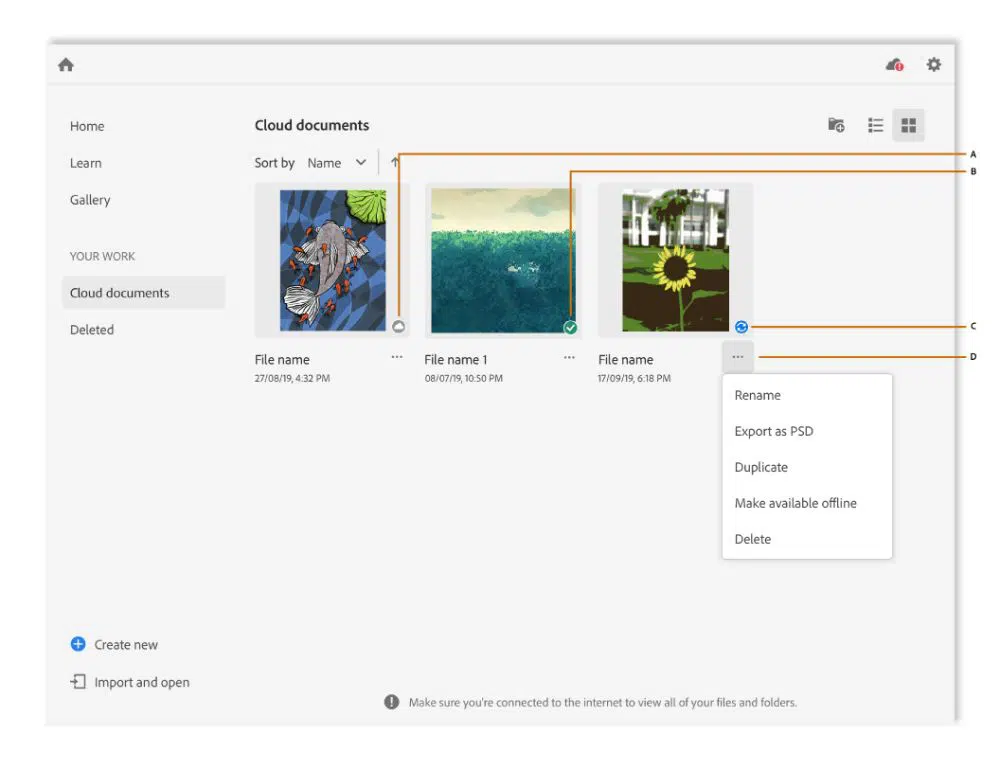The height and width of the screenshot is (771, 1000).
Task: Go to Deleted in the sidebar
Action: pyautogui.click(x=92, y=330)
